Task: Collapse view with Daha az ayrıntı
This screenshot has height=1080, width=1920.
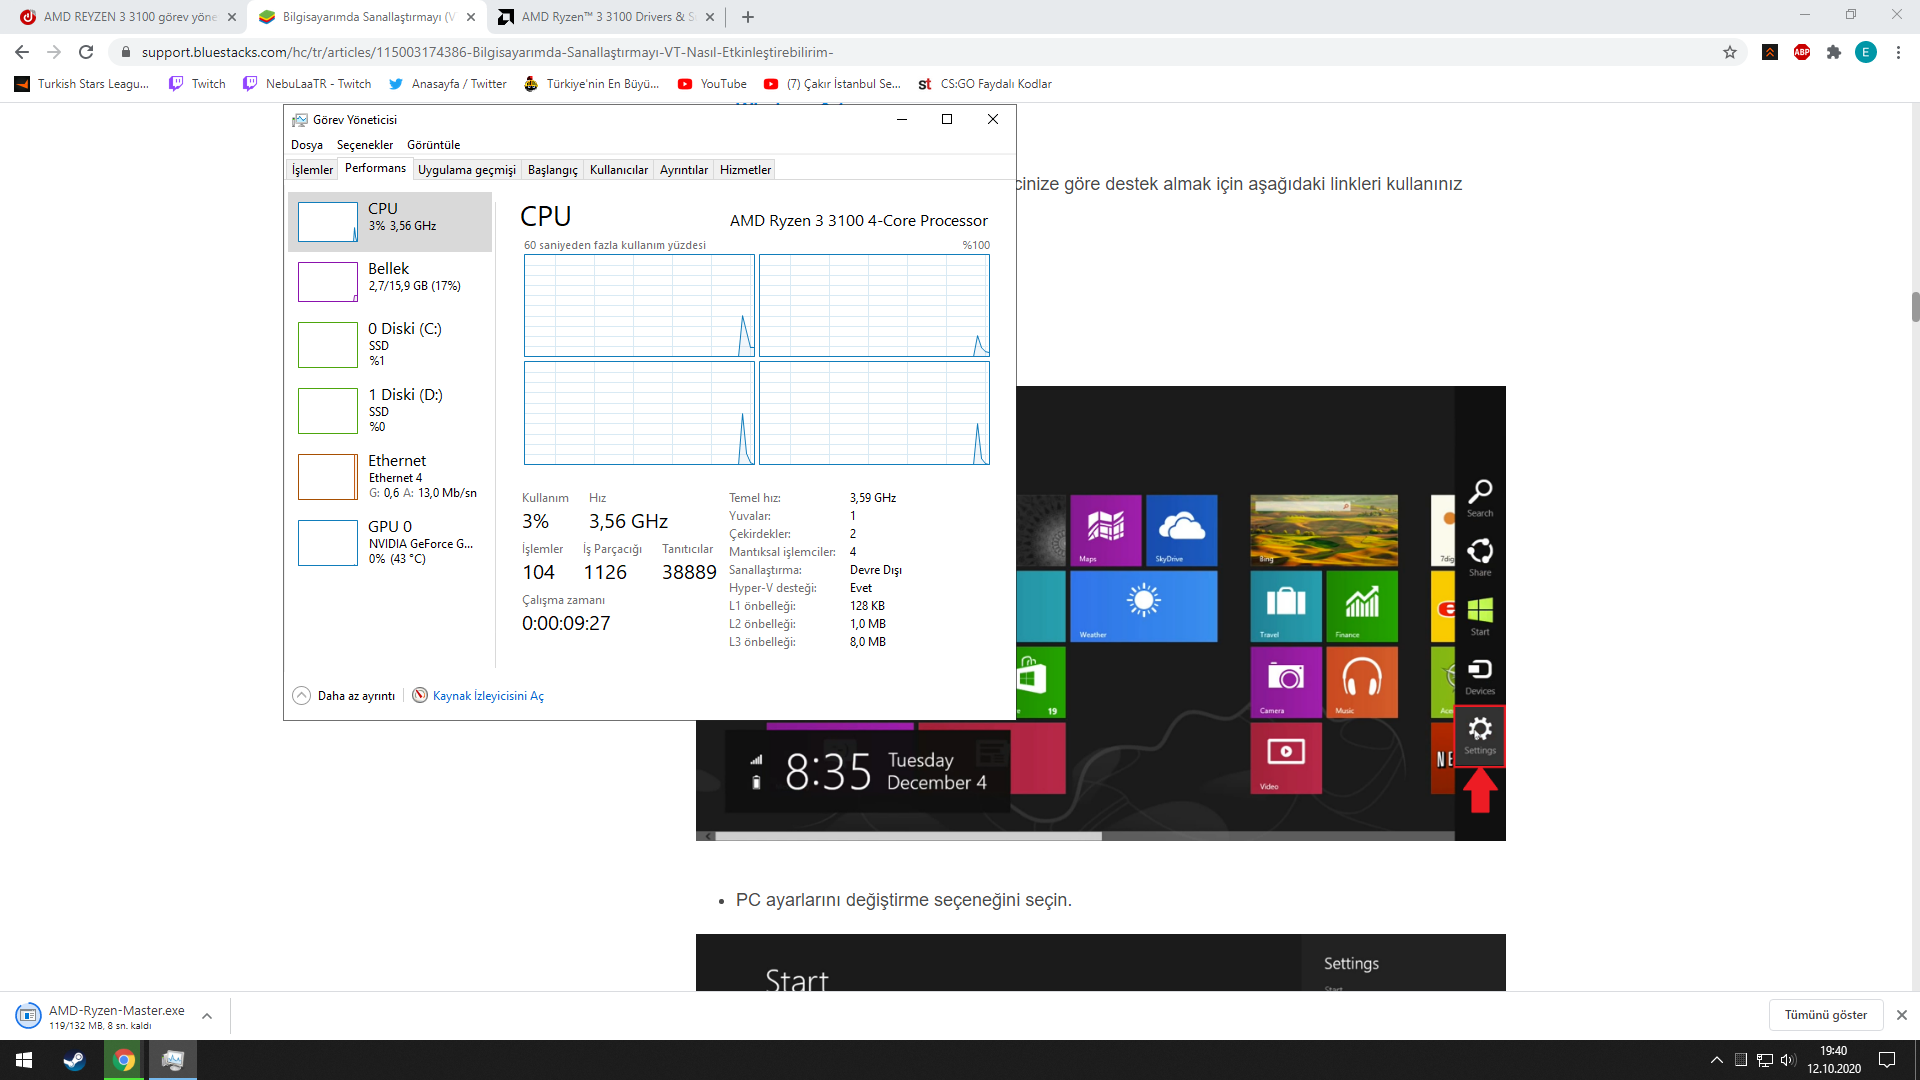Action: [x=344, y=696]
